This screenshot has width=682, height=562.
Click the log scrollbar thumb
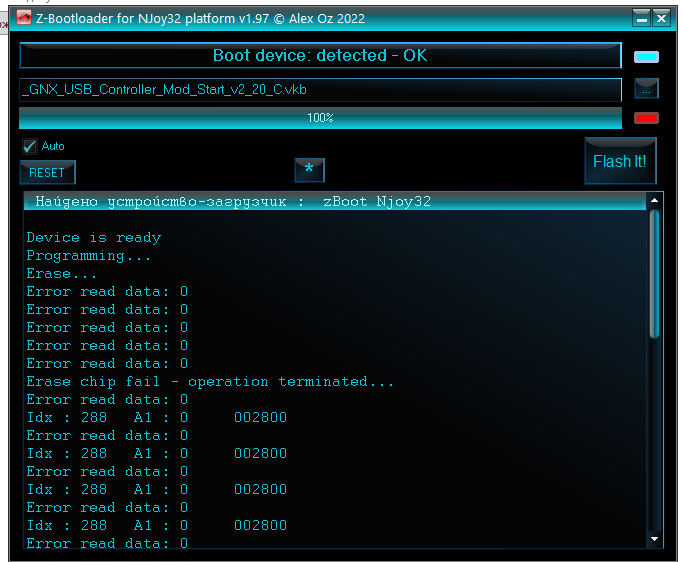[x=655, y=275]
